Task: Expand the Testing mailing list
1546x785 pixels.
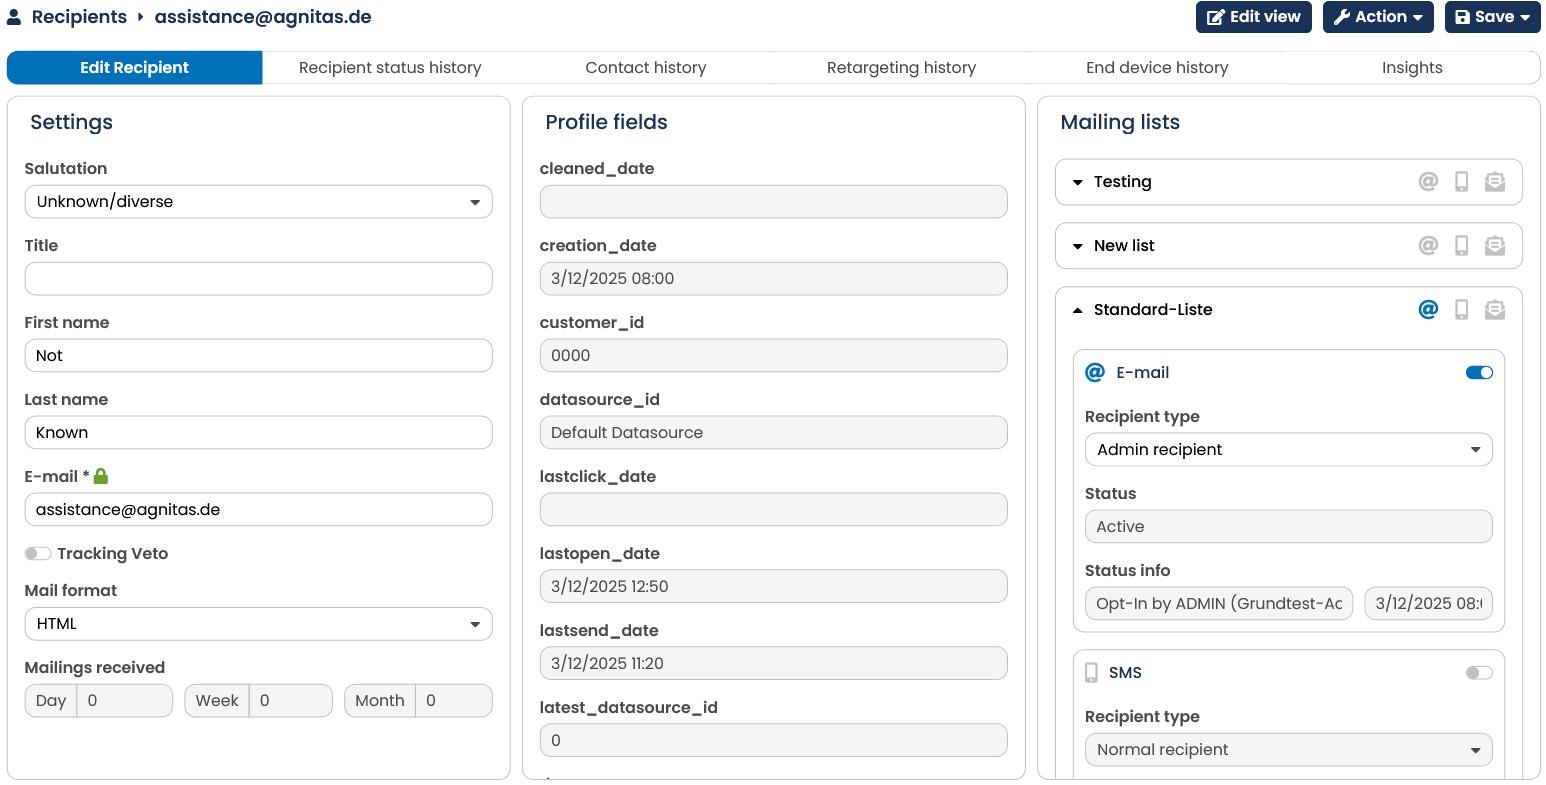Action: point(1077,182)
